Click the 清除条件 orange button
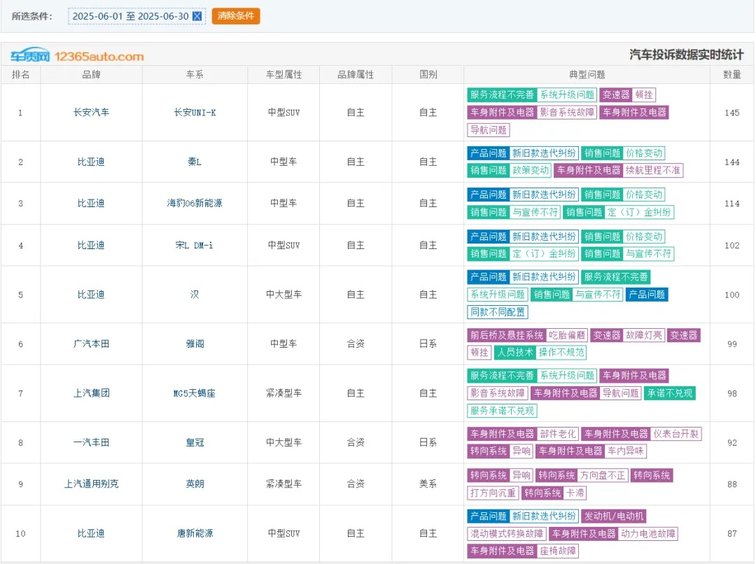The image size is (756, 564). point(236,16)
